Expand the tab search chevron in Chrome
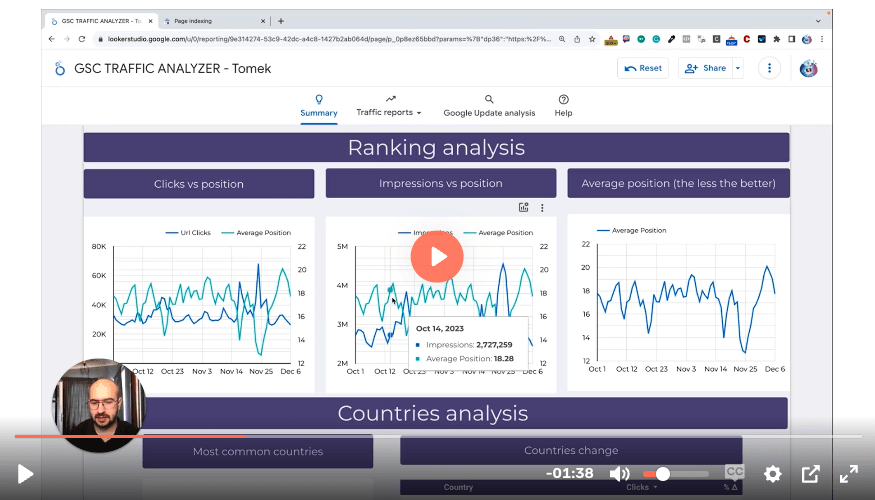Image resolution: width=875 pixels, height=500 pixels. coord(818,21)
